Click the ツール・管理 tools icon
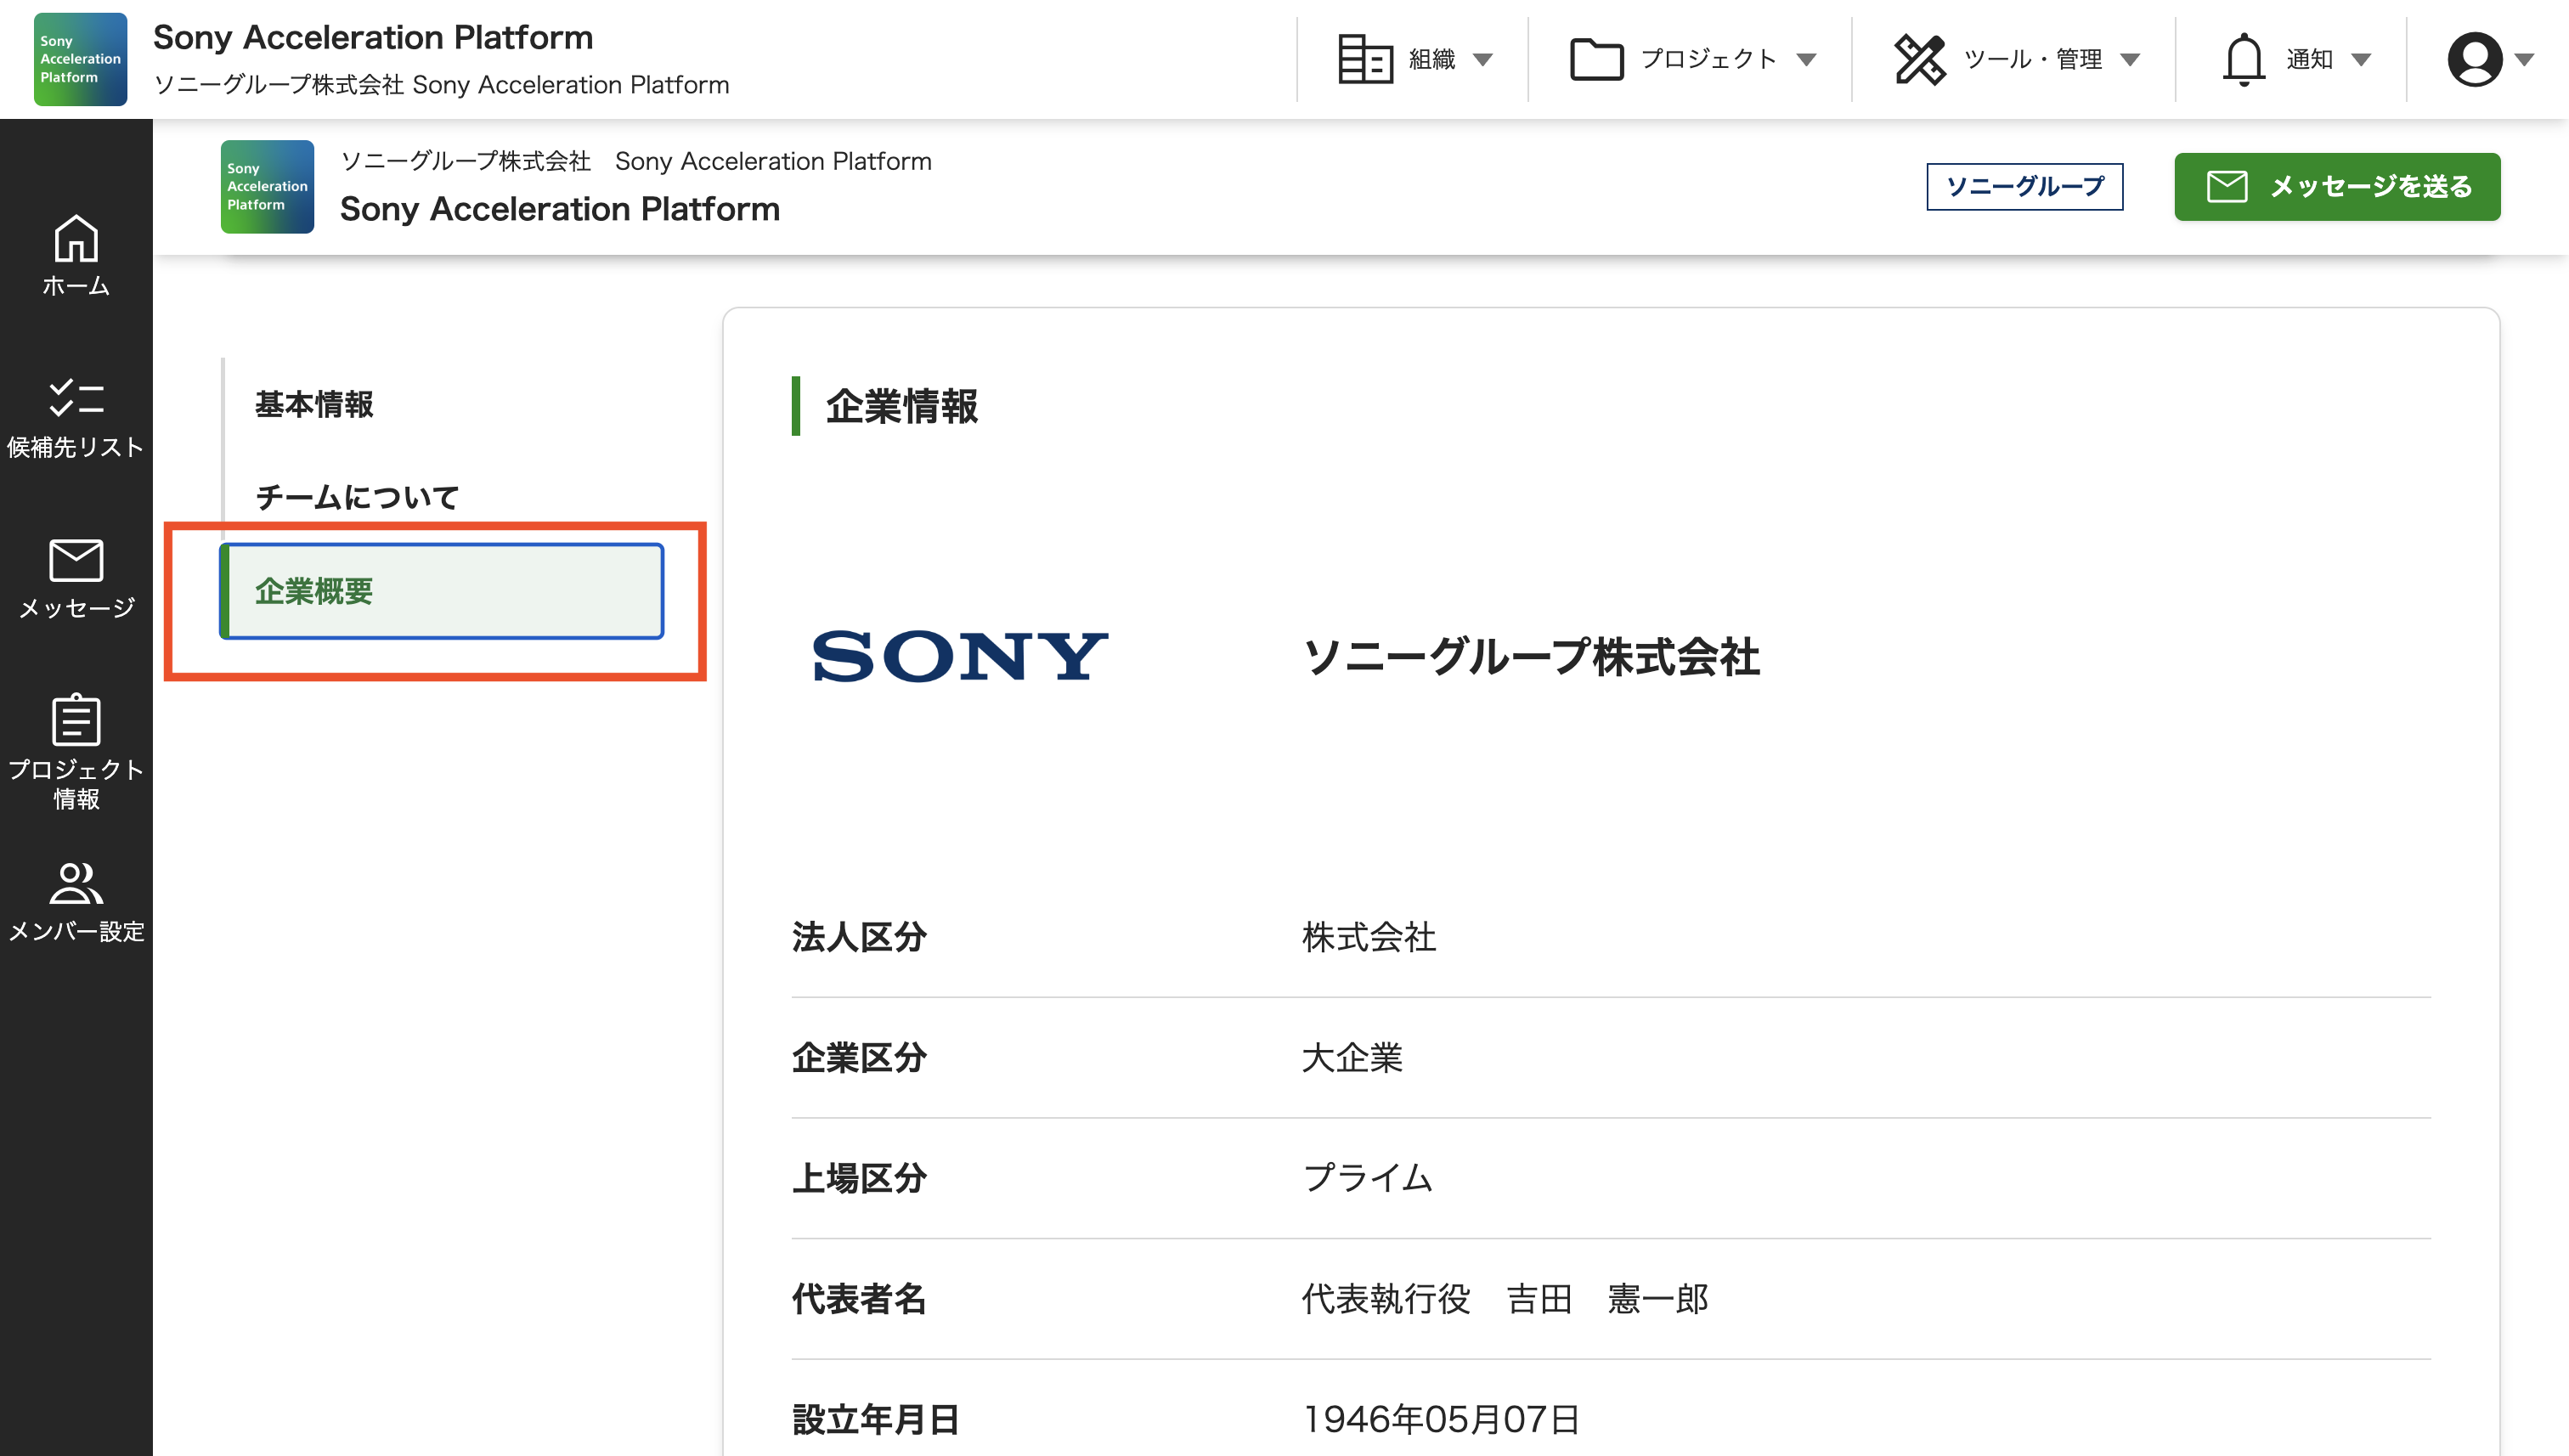This screenshot has height=1456, width=2569. [1919, 59]
